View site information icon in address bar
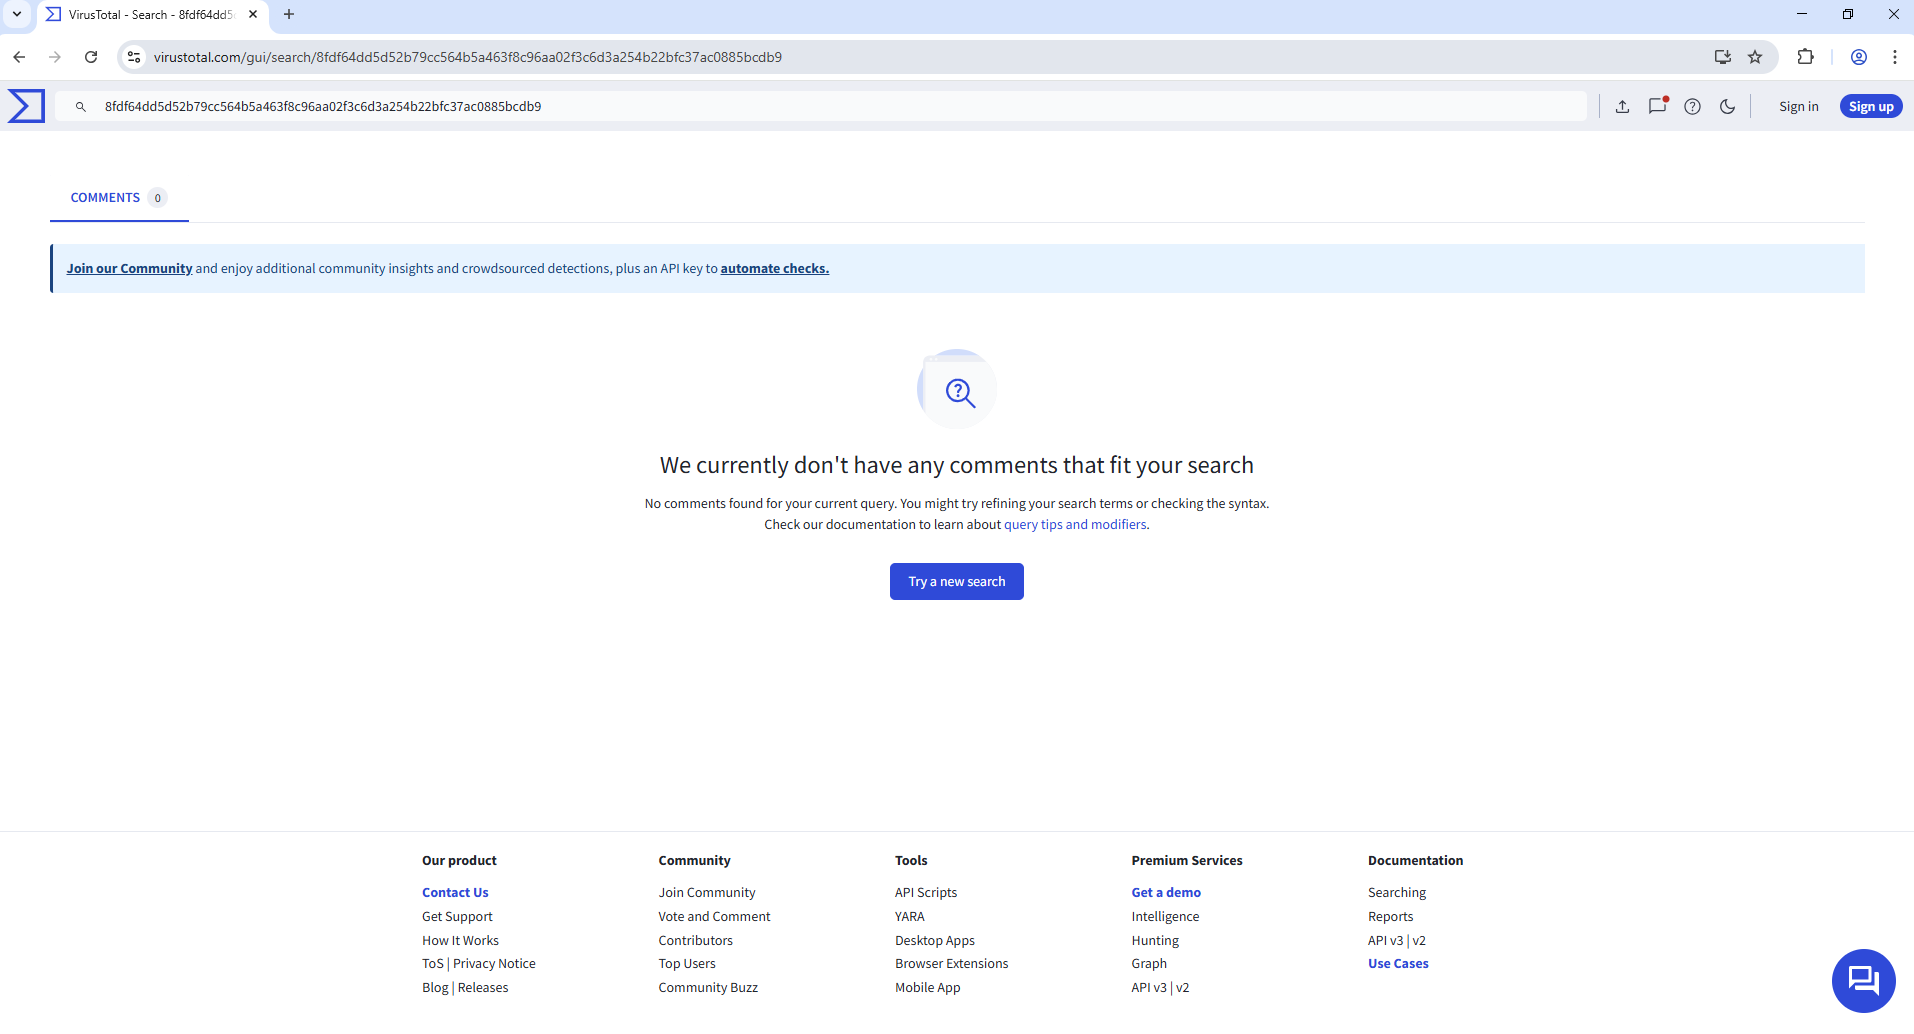1914x1034 pixels. (134, 57)
